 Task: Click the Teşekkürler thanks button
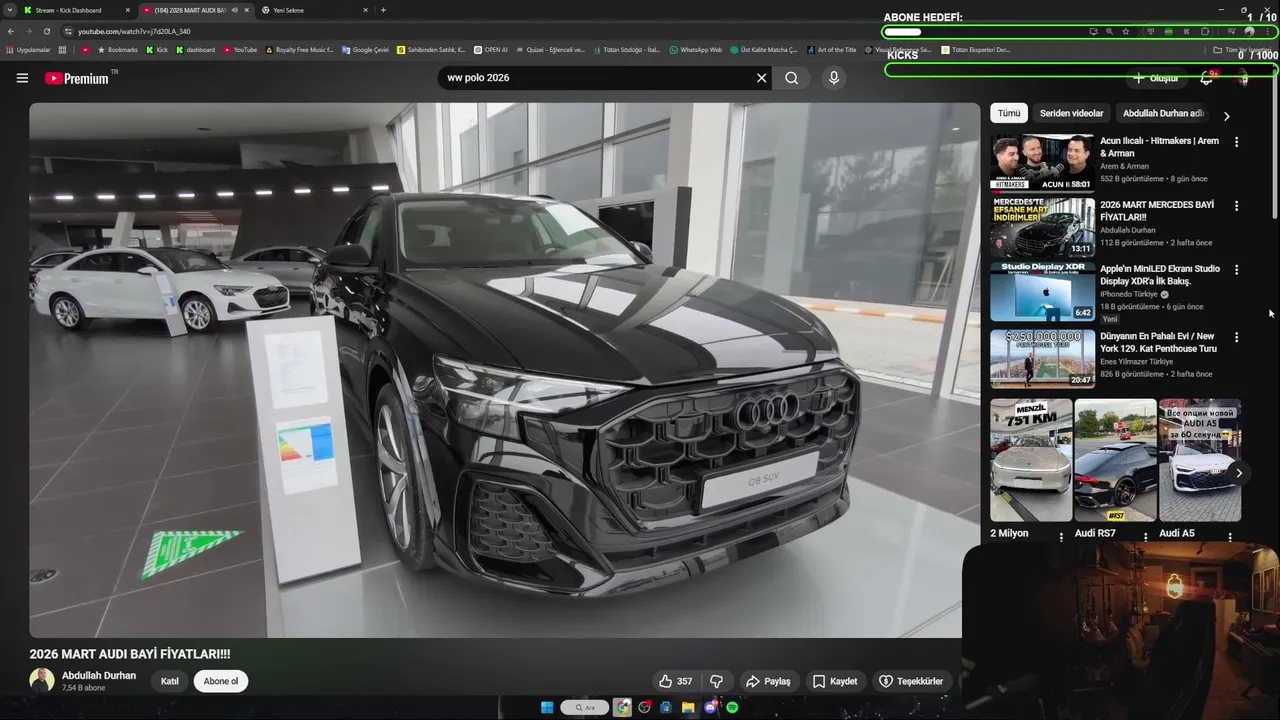[911, 681]
